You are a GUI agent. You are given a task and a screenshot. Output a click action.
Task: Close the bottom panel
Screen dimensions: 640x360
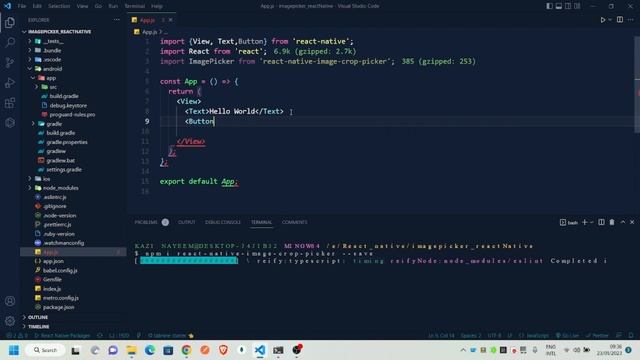[x=632, y=222]
